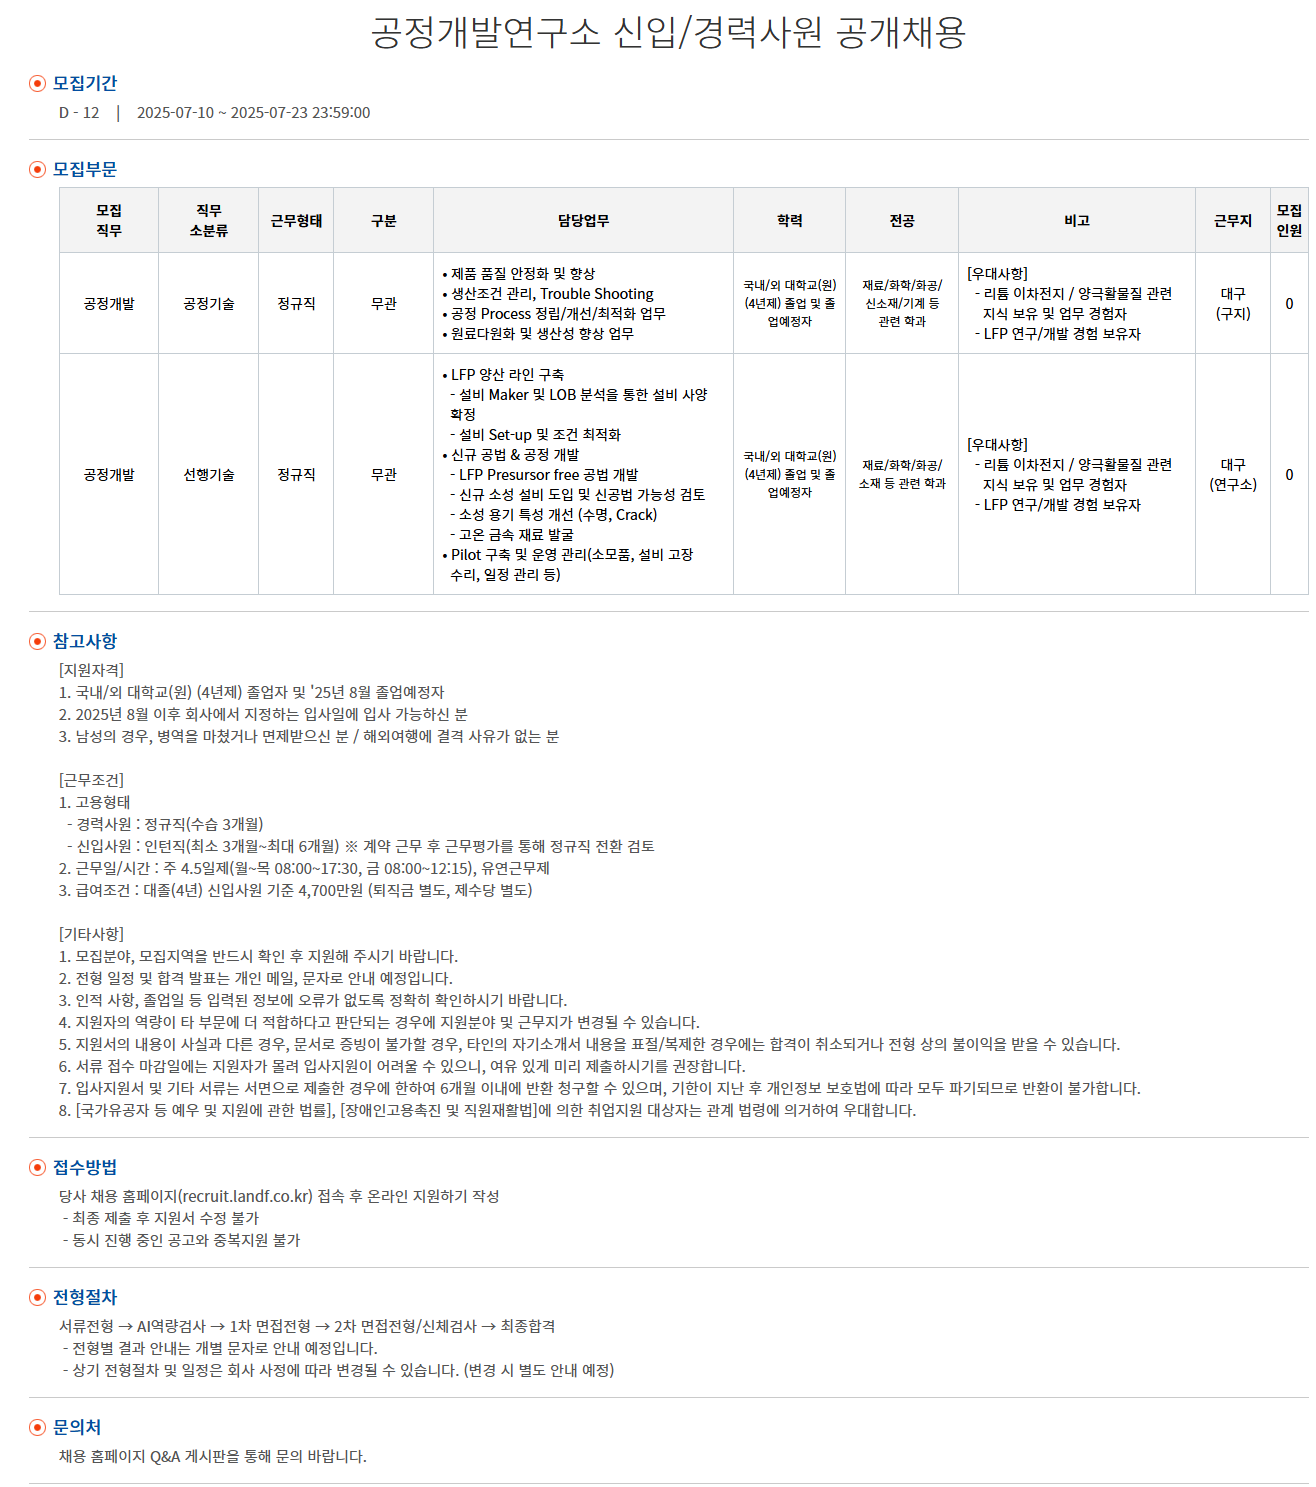Click the orange bullet icon beside 문의처

(35, 1428)
